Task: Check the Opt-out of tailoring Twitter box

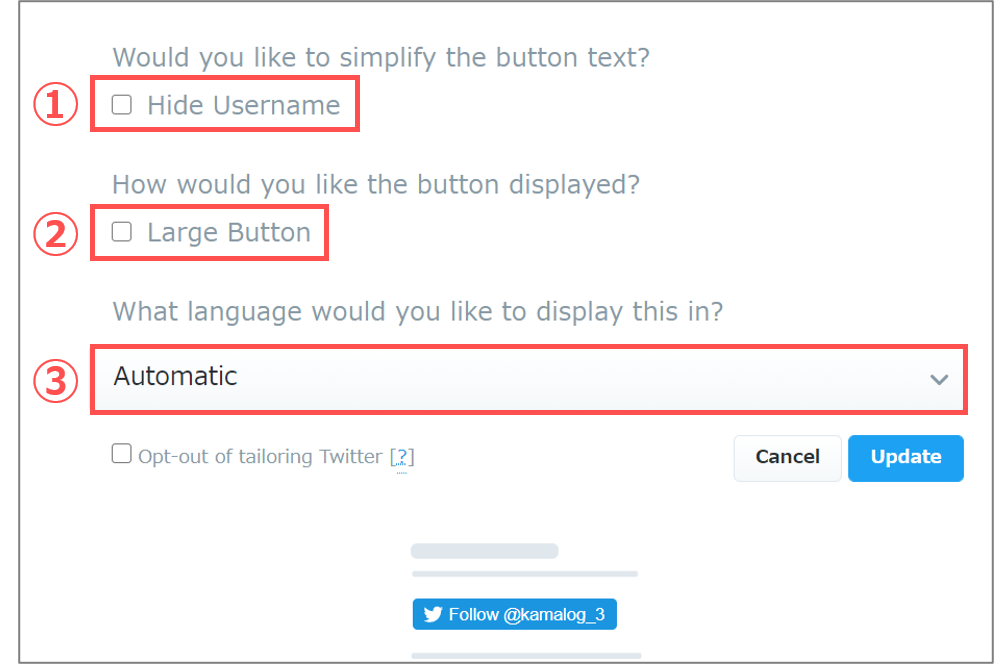Action: (122, 453)
